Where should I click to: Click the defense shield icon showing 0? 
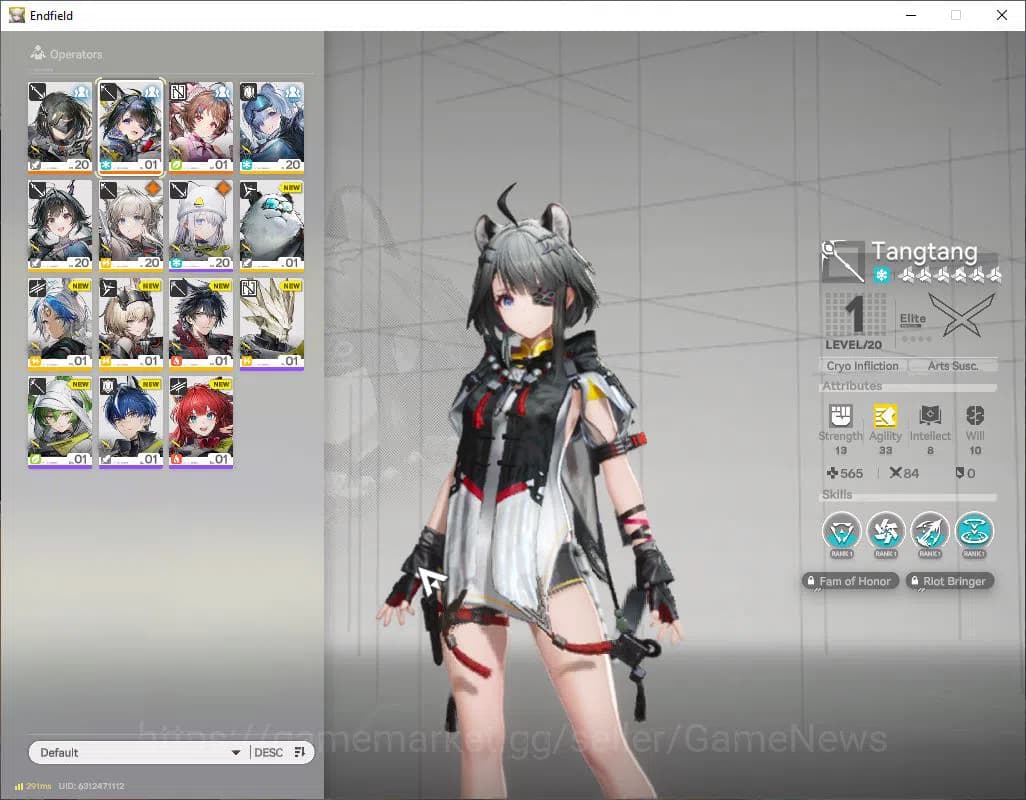tap(959, 473)
